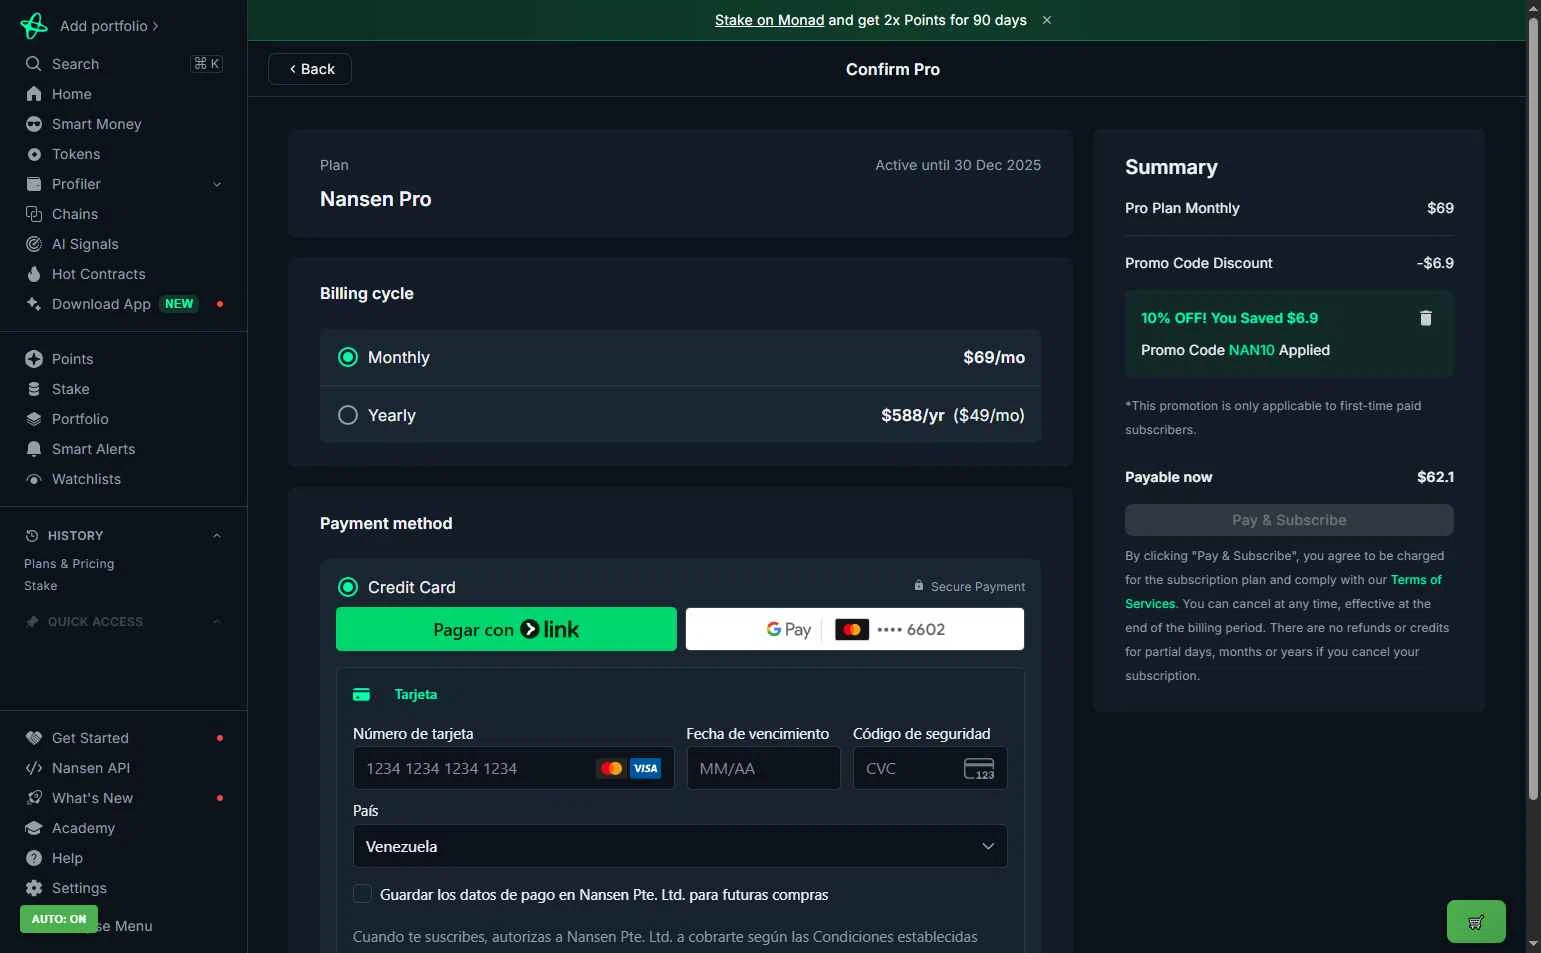Viewport: 1541px width, 953px height.
Task: Open AI Signals sidebar icon
Action: pyautogui.click(x=34, y=244)
